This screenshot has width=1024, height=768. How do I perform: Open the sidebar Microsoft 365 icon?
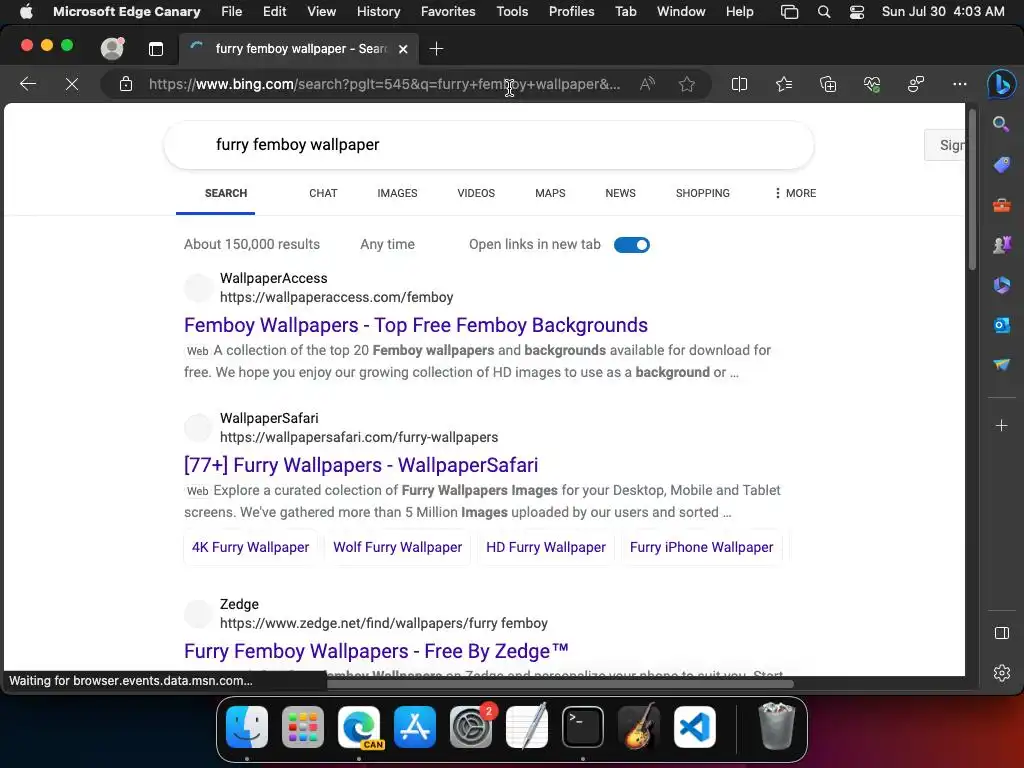pos(1001,285)
